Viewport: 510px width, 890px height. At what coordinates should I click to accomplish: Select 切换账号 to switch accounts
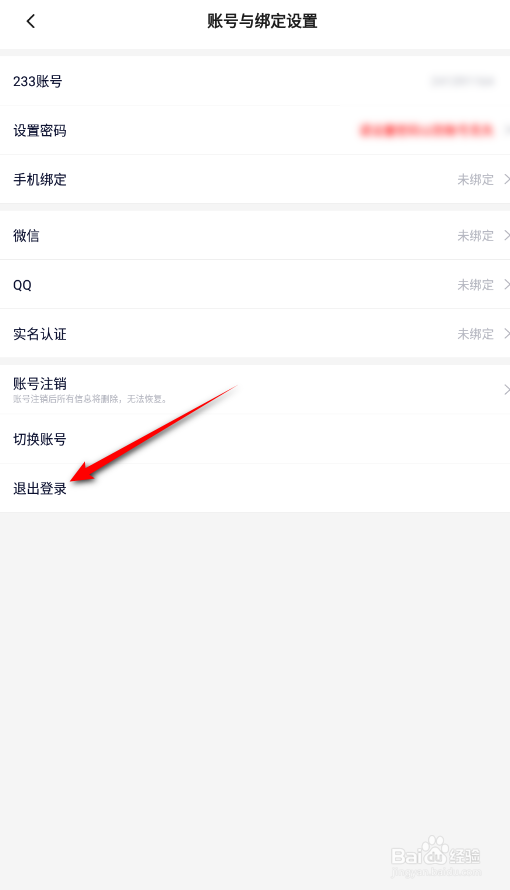[x=255, y=439]
